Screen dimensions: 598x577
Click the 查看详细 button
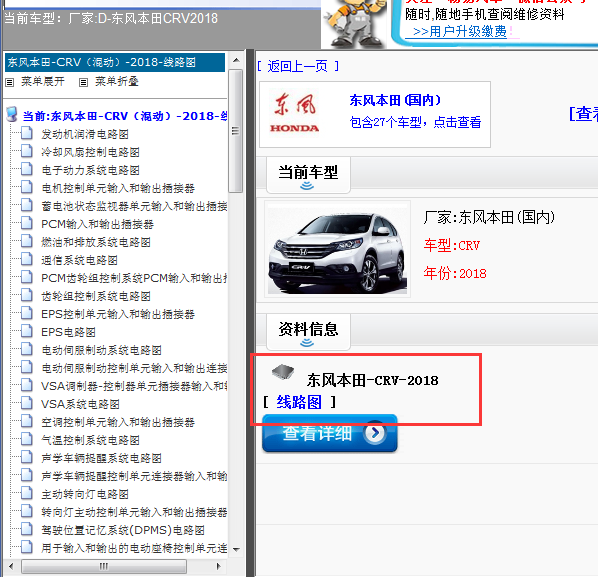(x=330, y=433)
